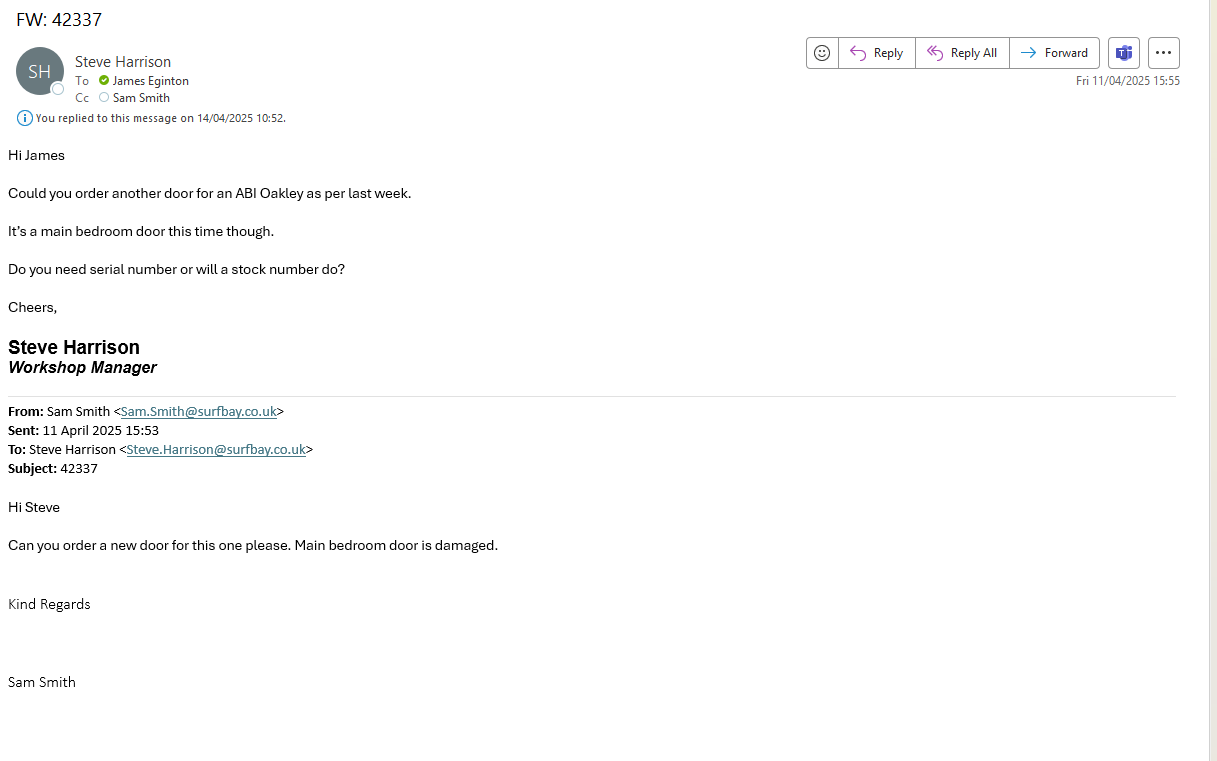This screenshot has width=1217, height=761.
Task: Click James Eginton's green presence indicator
Action: 104,81
